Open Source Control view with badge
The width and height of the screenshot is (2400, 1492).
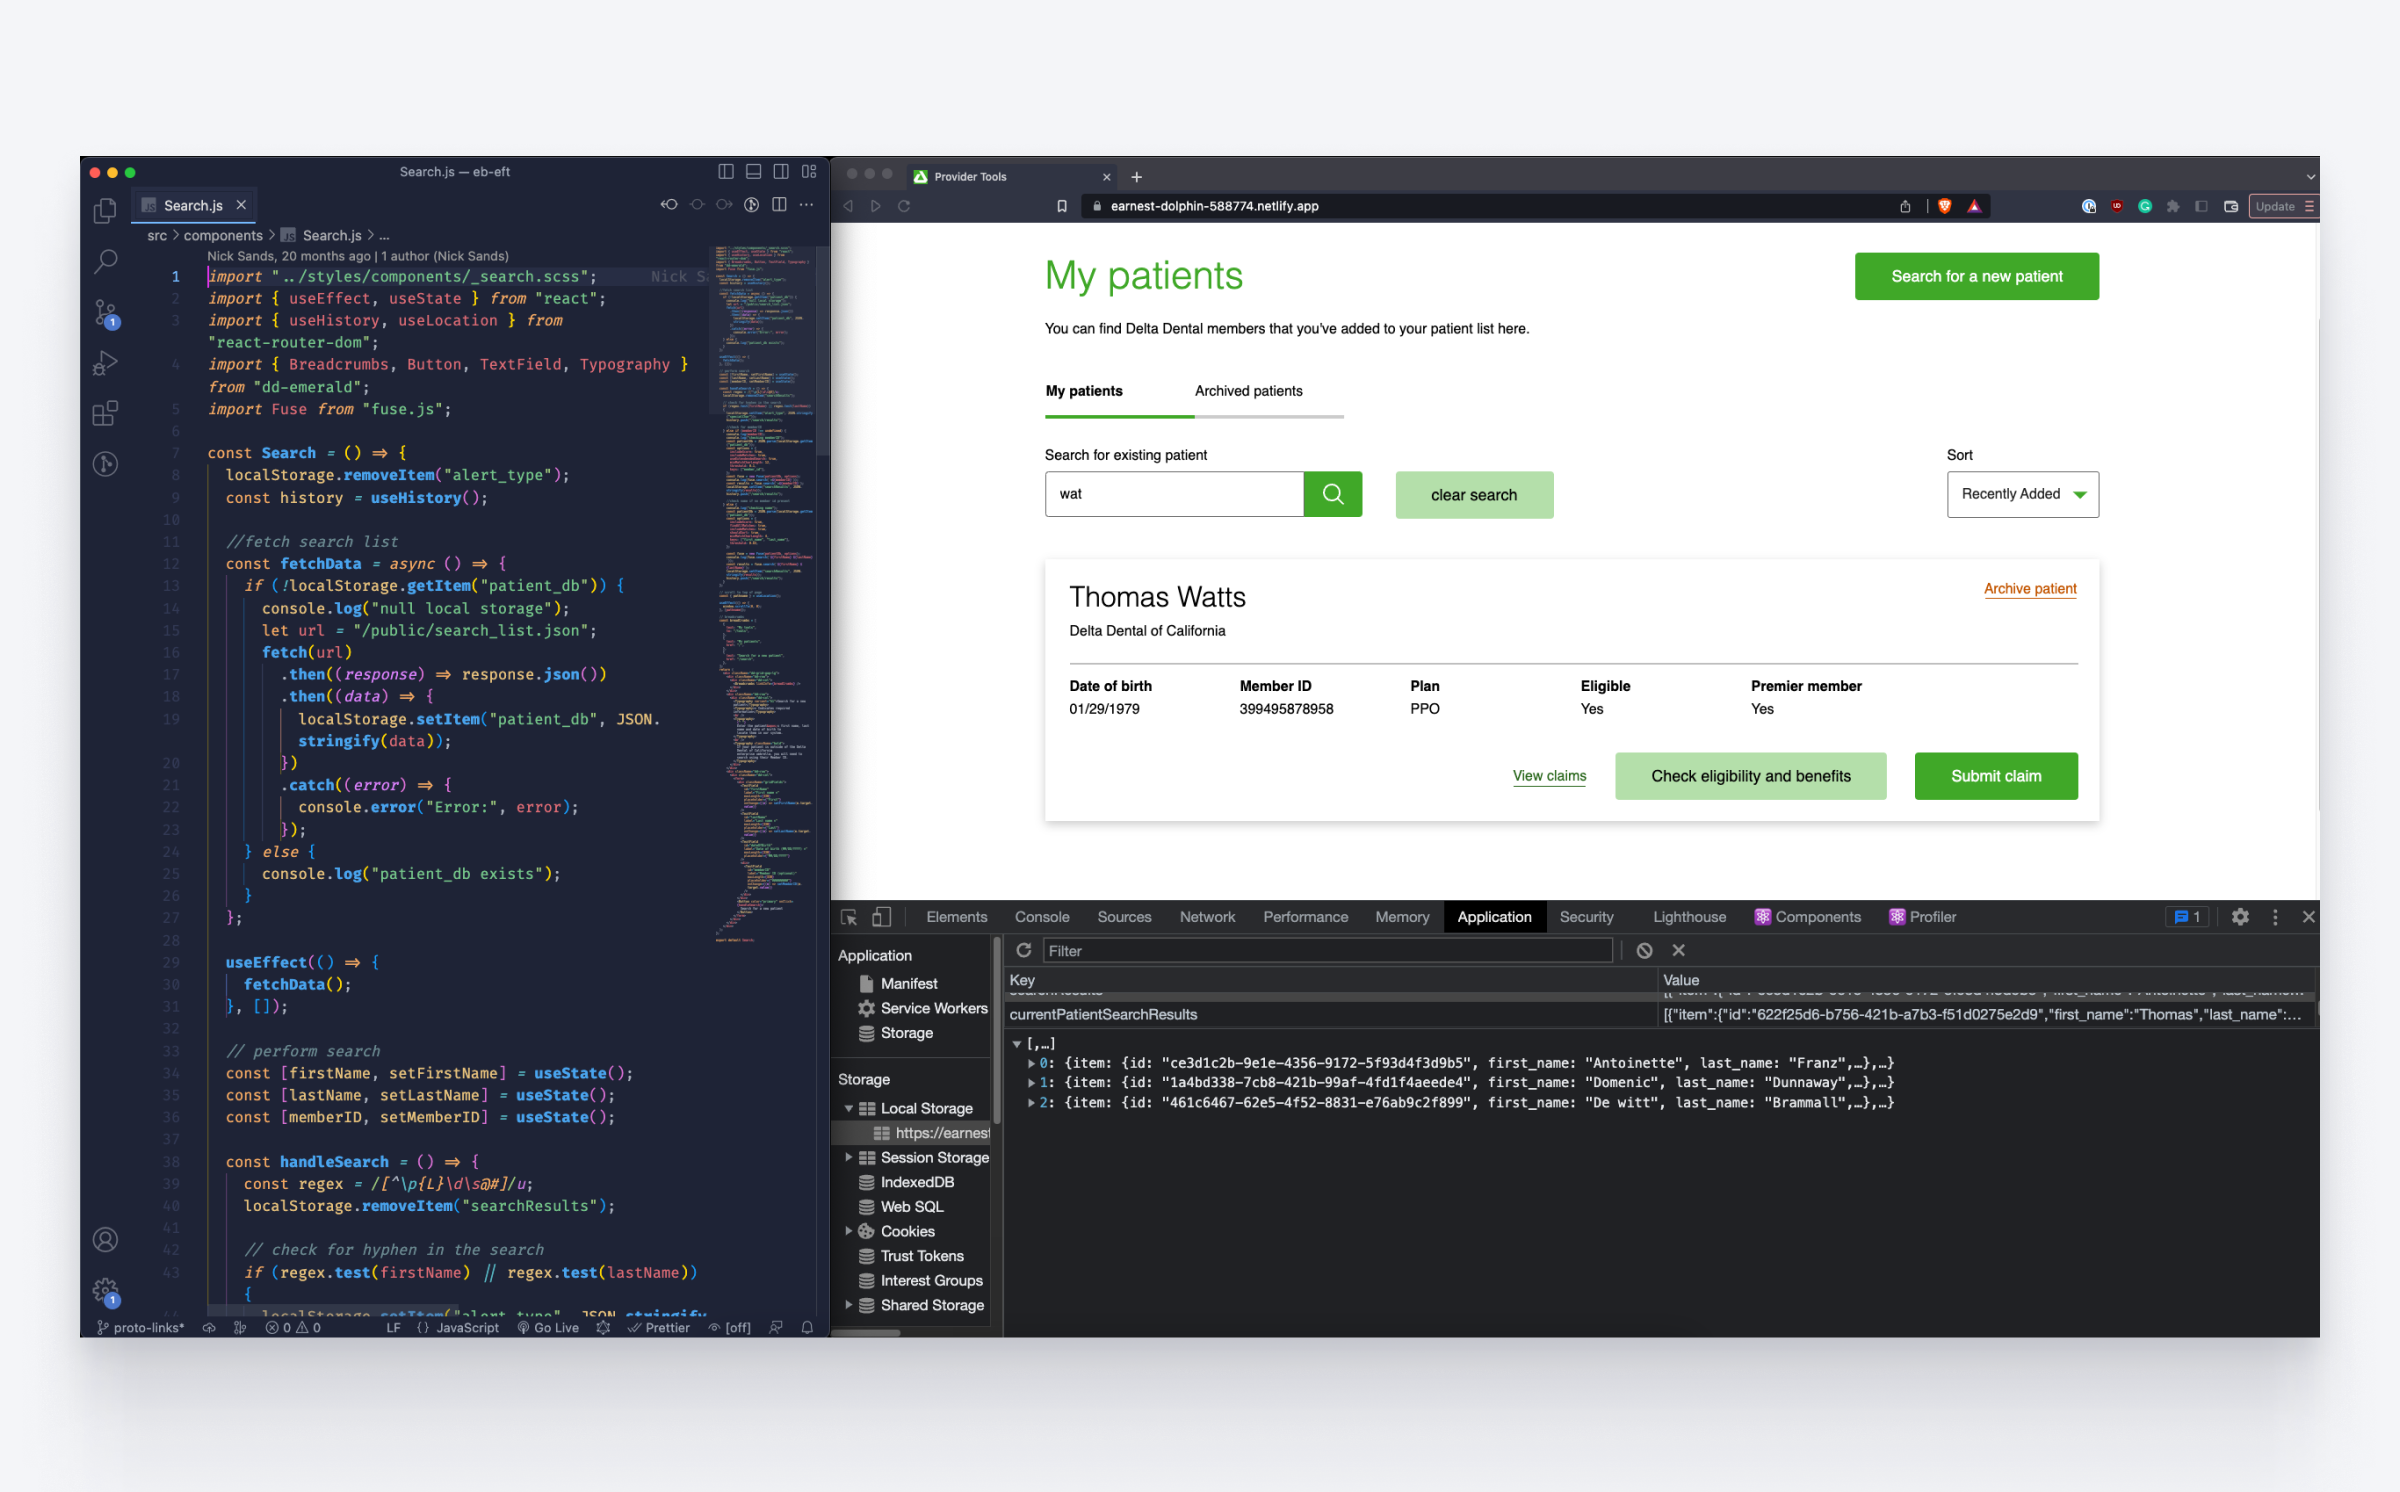point(106,313)
